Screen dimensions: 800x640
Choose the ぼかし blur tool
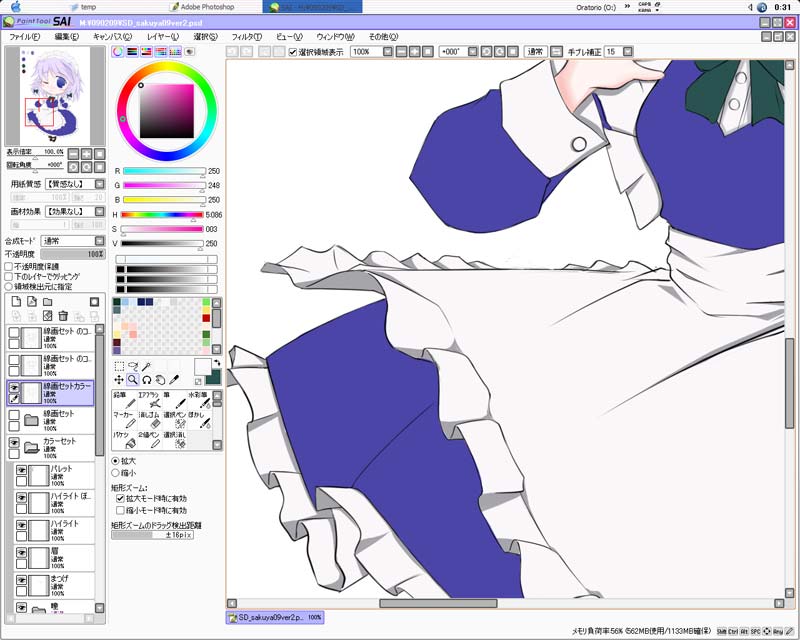[x=199, y=420]
